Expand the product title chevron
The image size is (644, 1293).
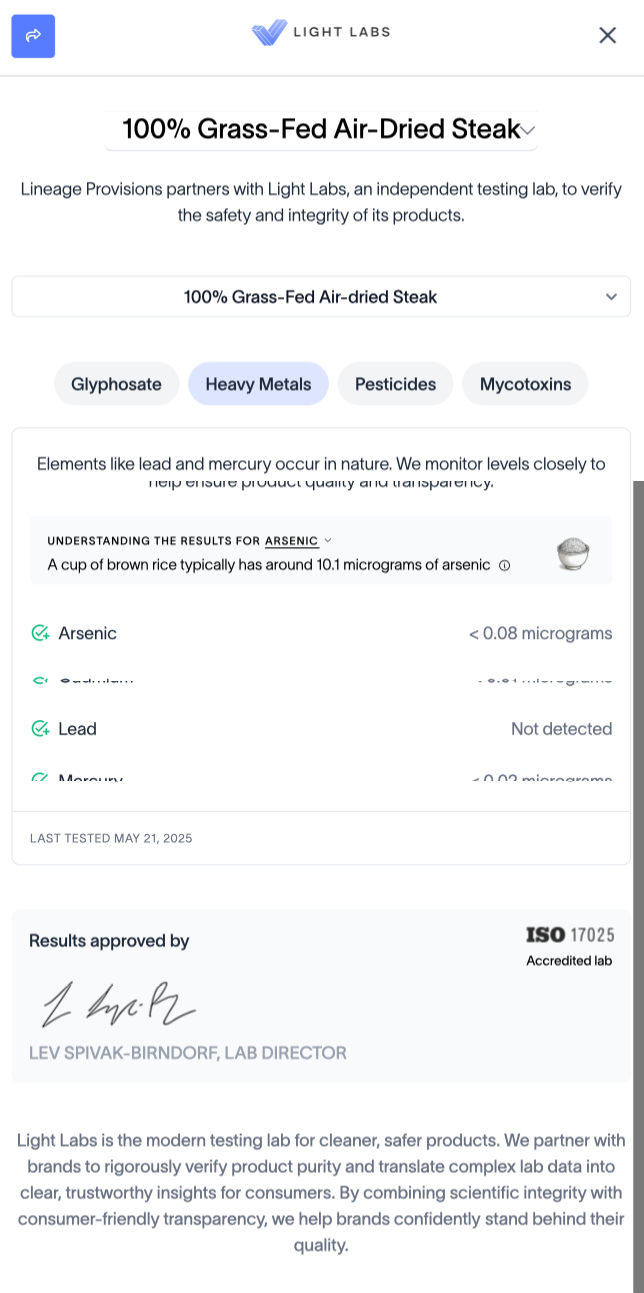click(x=529, y=130)
